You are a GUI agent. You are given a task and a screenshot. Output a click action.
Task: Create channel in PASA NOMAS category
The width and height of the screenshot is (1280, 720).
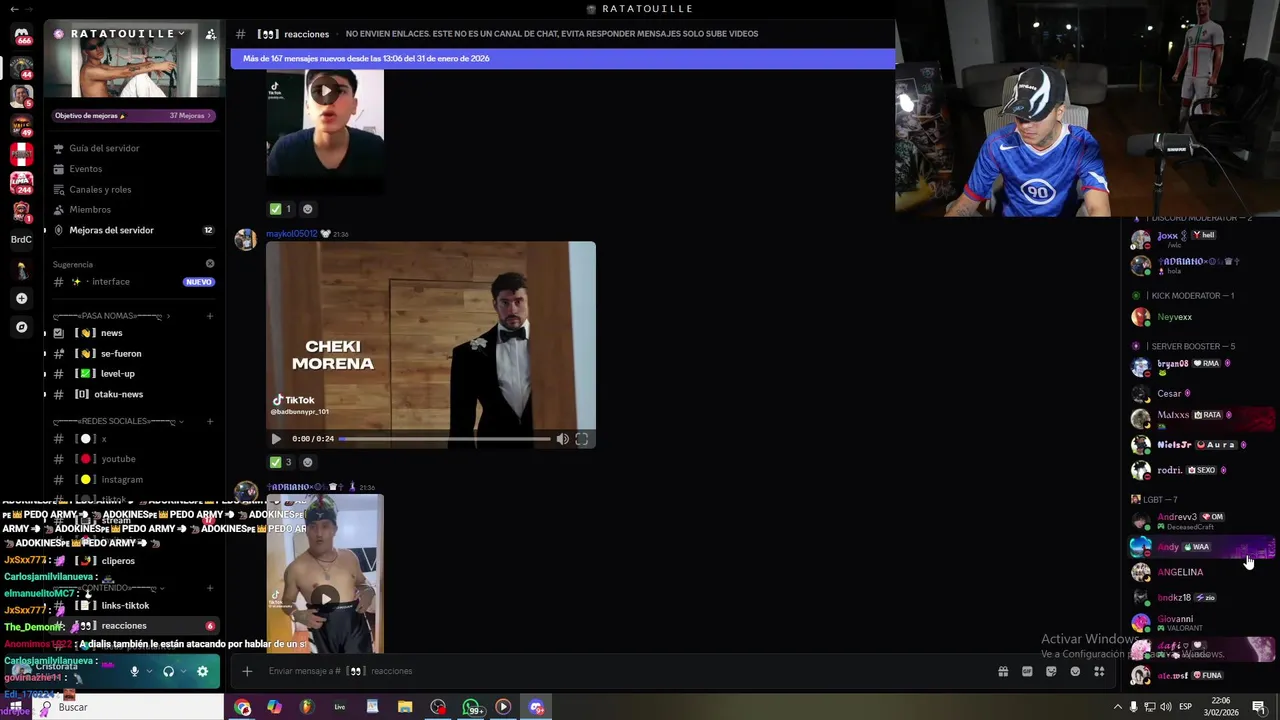point(210,316)
